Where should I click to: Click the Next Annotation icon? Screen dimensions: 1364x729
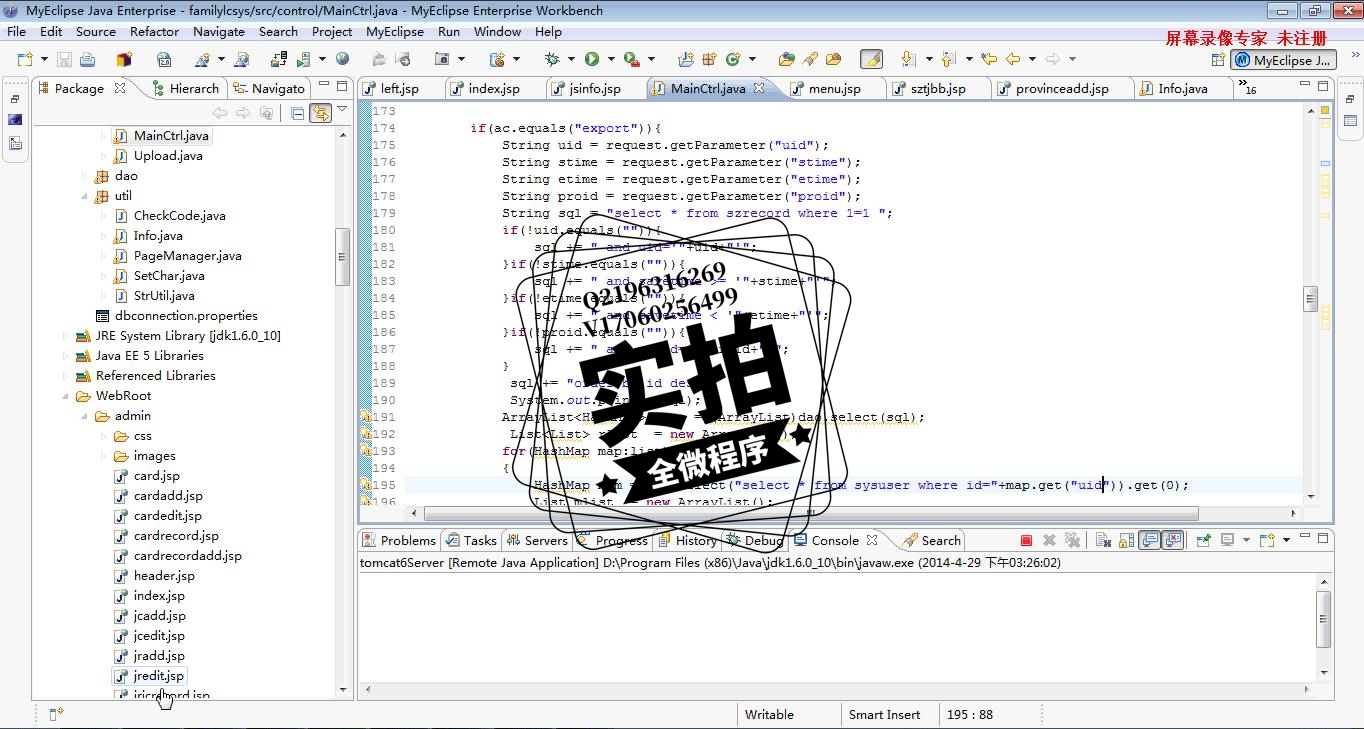click(908, 59)
